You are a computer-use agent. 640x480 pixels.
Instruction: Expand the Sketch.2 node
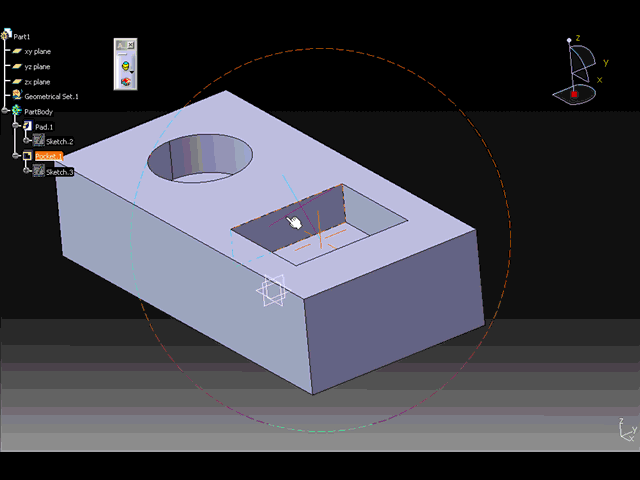coord(26,140)
